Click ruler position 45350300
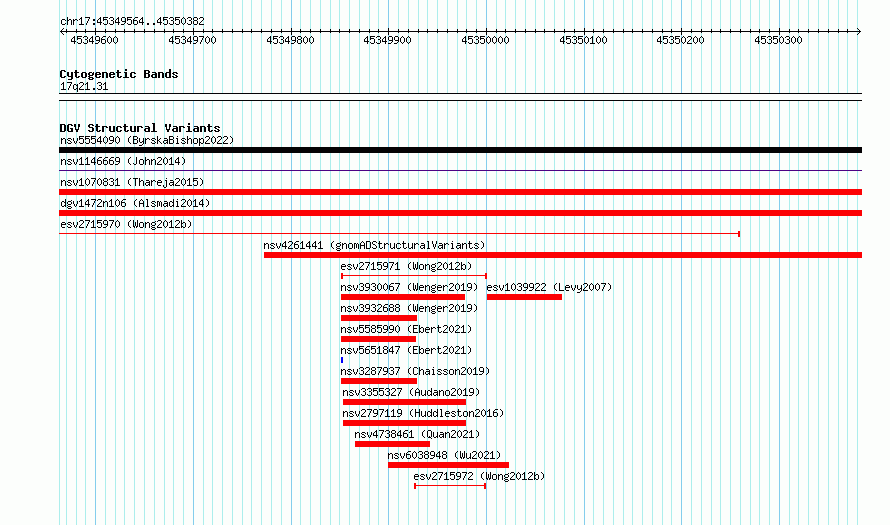This screenshot has width=890, height=525. pyautogui.click(x=778, y=40)
